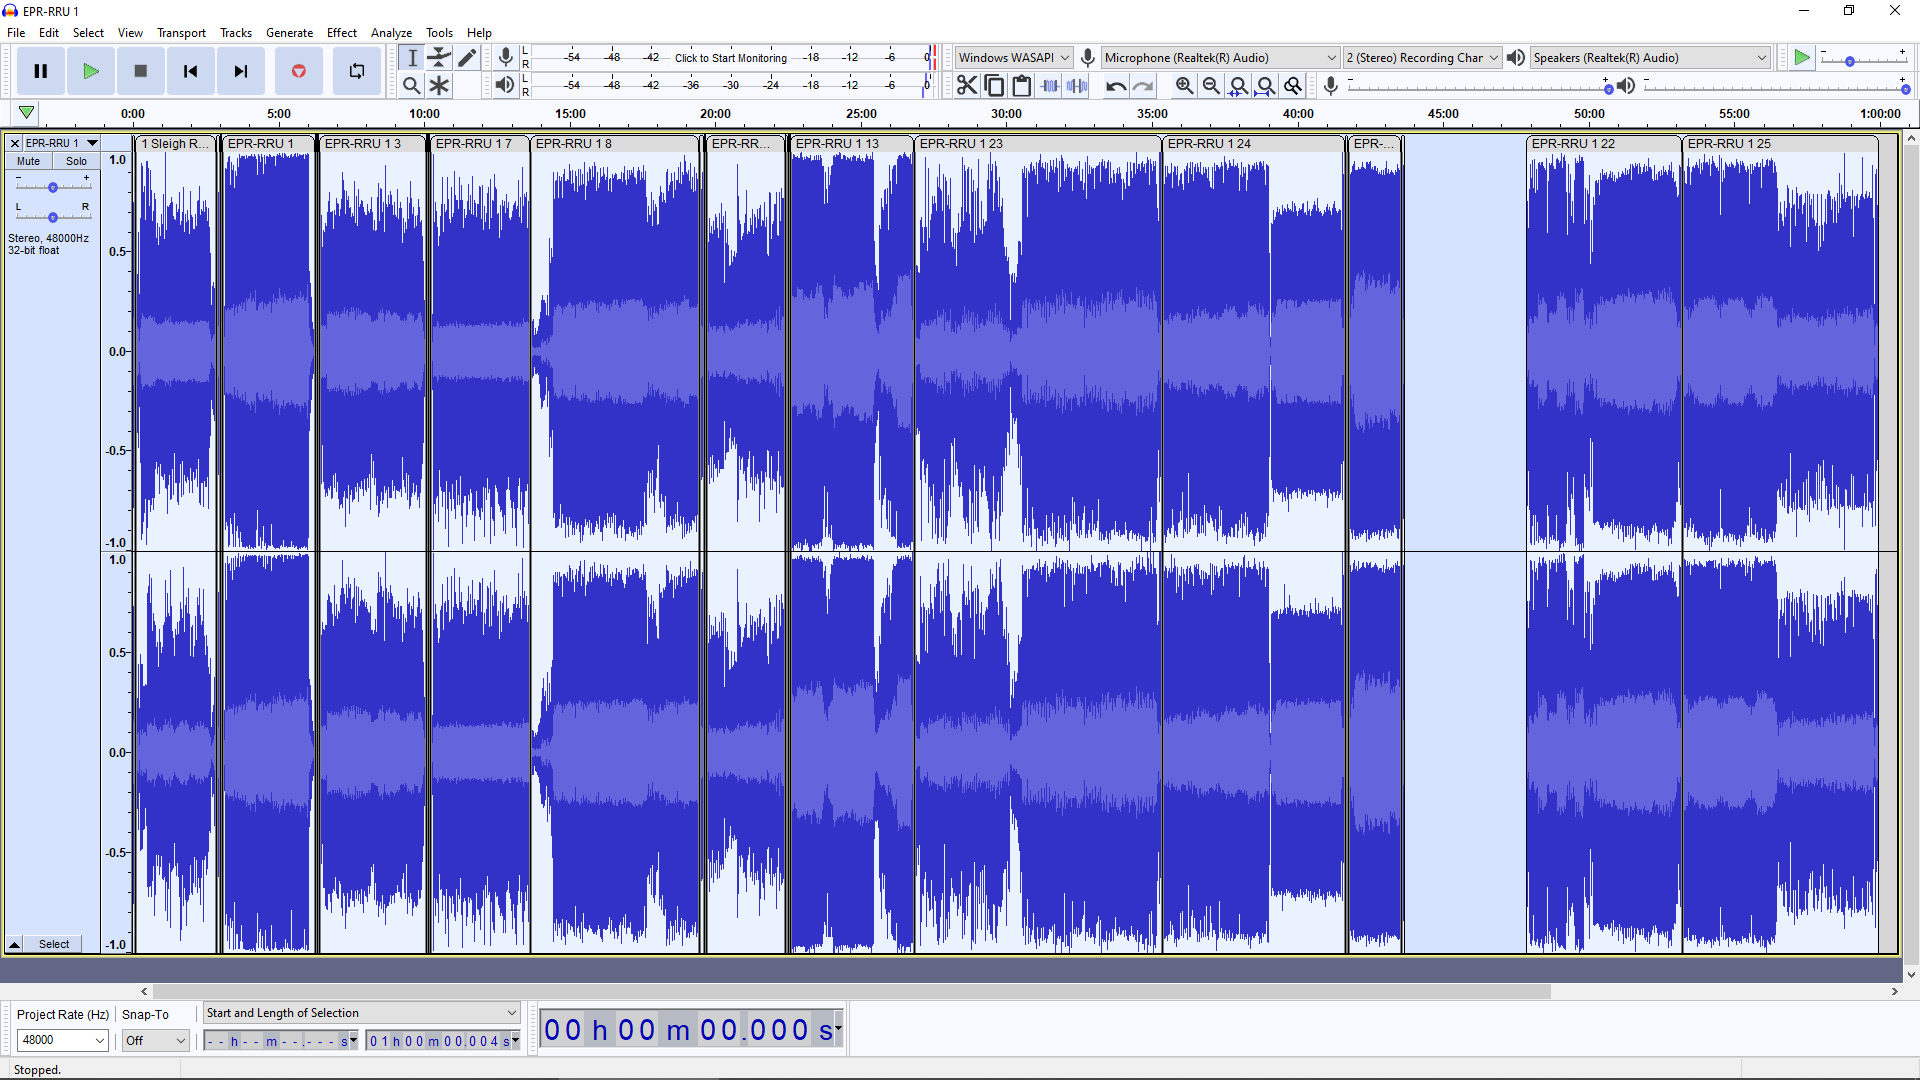Open the Effect menu
1920x1080 pixels.
(341, 32)
